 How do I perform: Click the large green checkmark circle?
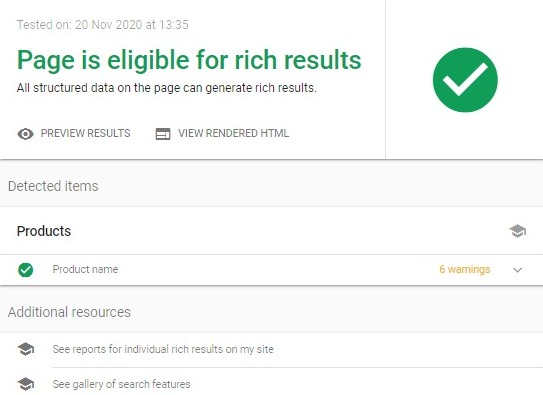pos(465,80)
